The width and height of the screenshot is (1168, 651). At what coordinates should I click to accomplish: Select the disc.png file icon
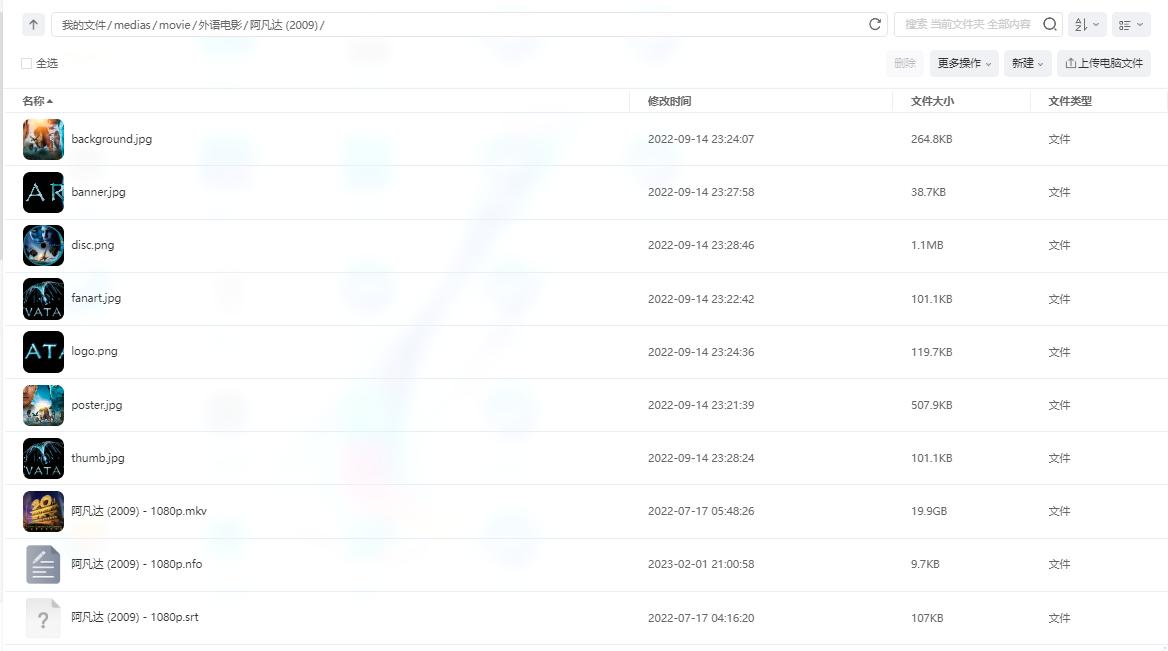click(43, 245)
